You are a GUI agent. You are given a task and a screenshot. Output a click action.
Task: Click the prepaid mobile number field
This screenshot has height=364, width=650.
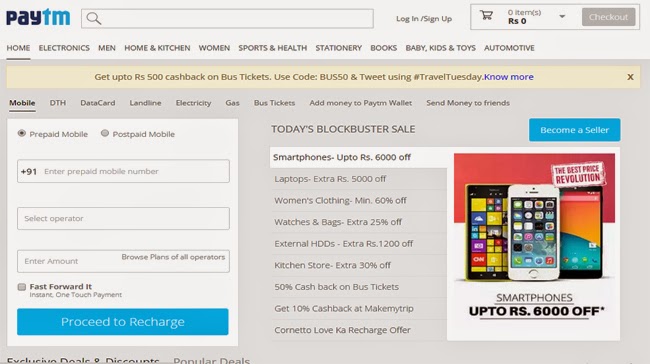tap(123, 171)
